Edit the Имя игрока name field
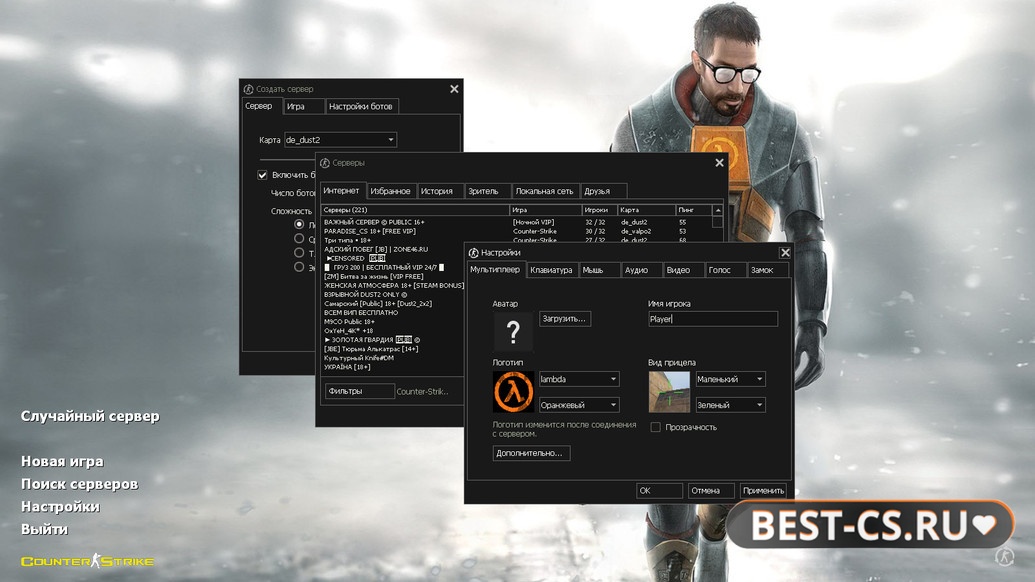This screenshot has height=582, width=1035. (713, 319)
